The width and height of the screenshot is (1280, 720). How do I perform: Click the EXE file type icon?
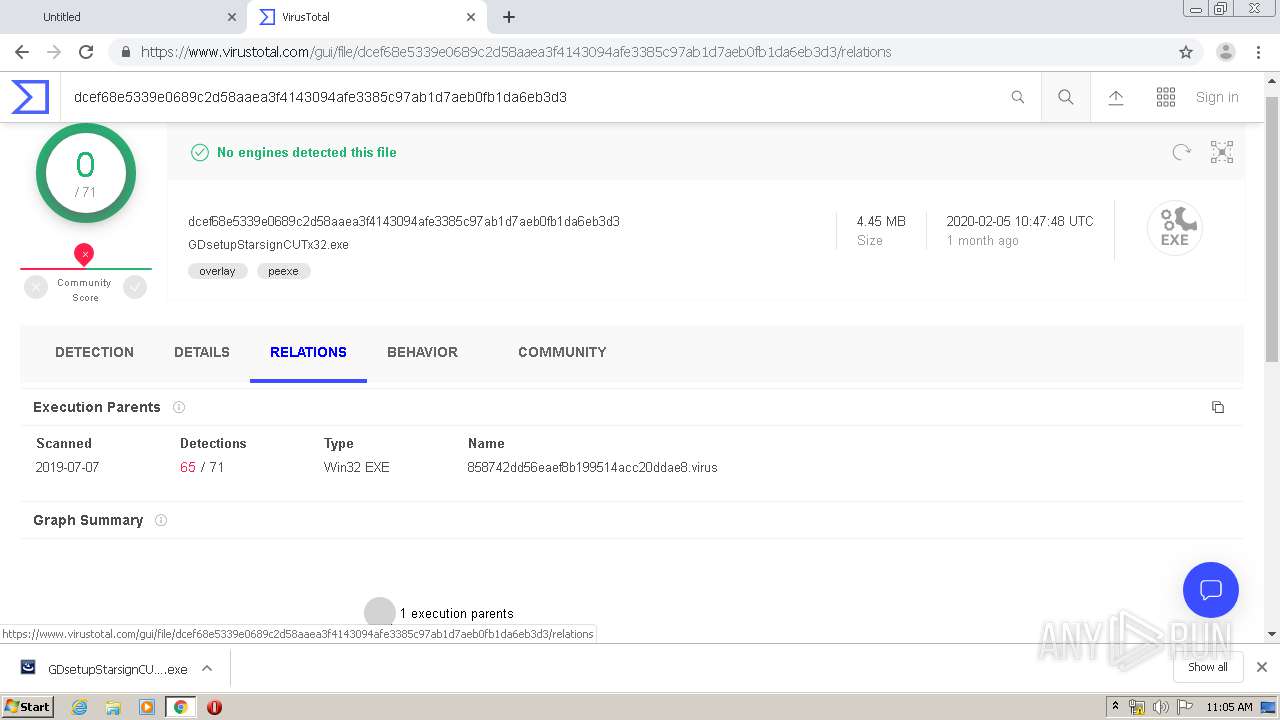(1174, 229)
